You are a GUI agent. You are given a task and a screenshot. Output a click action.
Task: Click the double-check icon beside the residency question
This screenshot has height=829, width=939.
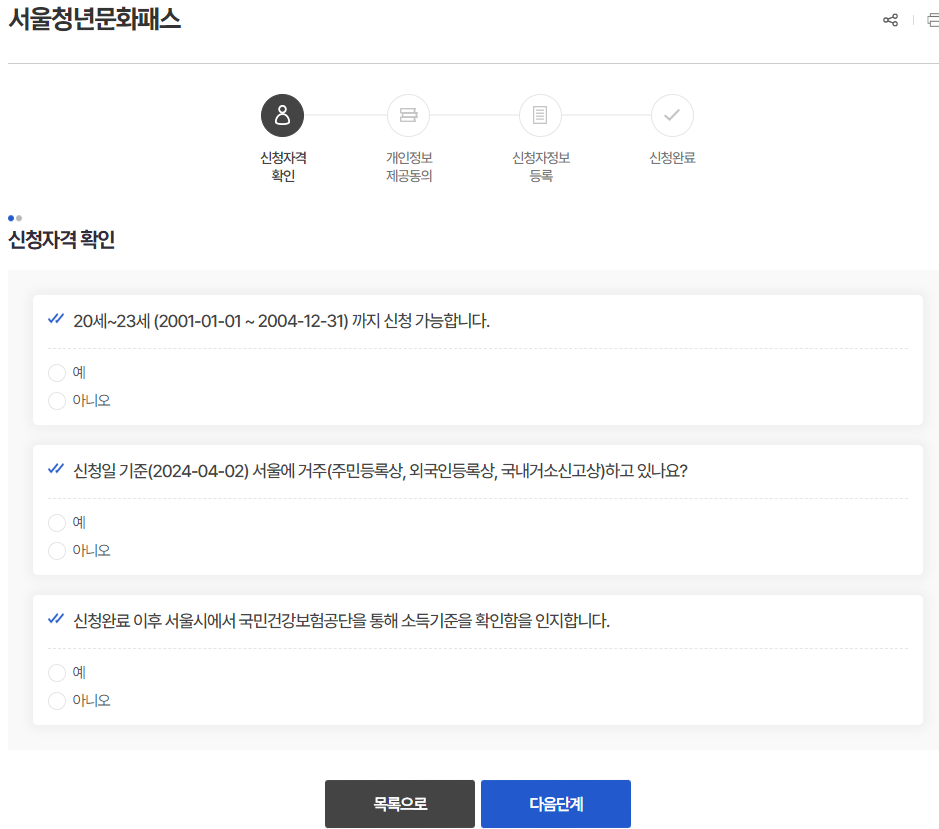(x=56, y=467)
